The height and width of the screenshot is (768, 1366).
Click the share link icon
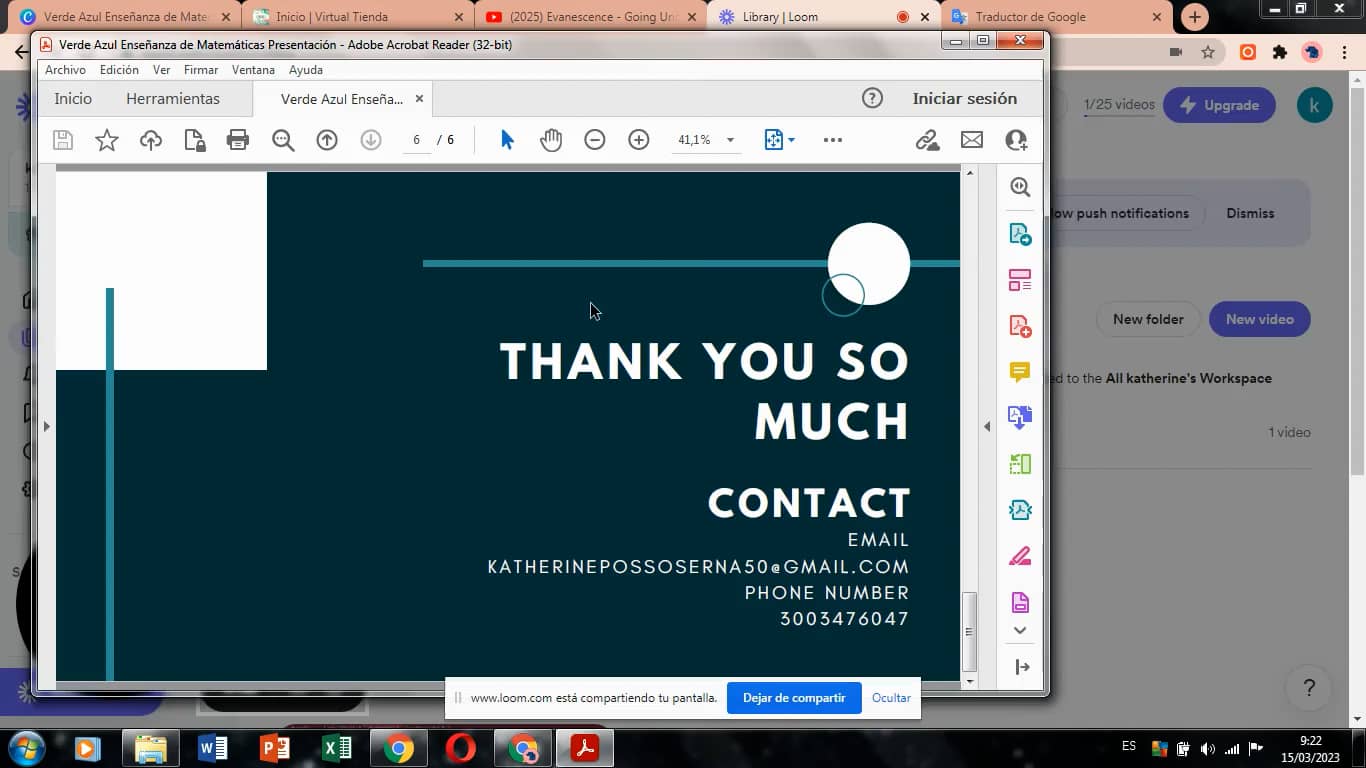pos(928,140)
